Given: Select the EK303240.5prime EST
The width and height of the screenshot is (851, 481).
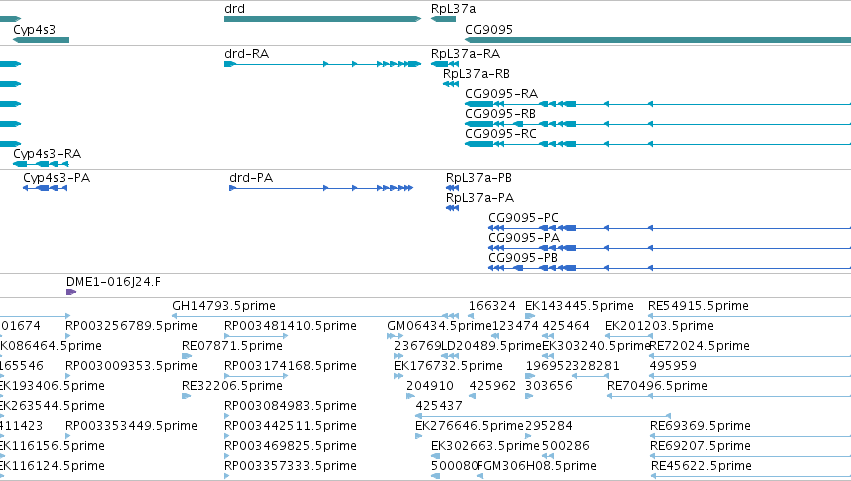Looking at the screenshot, I should 548,356.
